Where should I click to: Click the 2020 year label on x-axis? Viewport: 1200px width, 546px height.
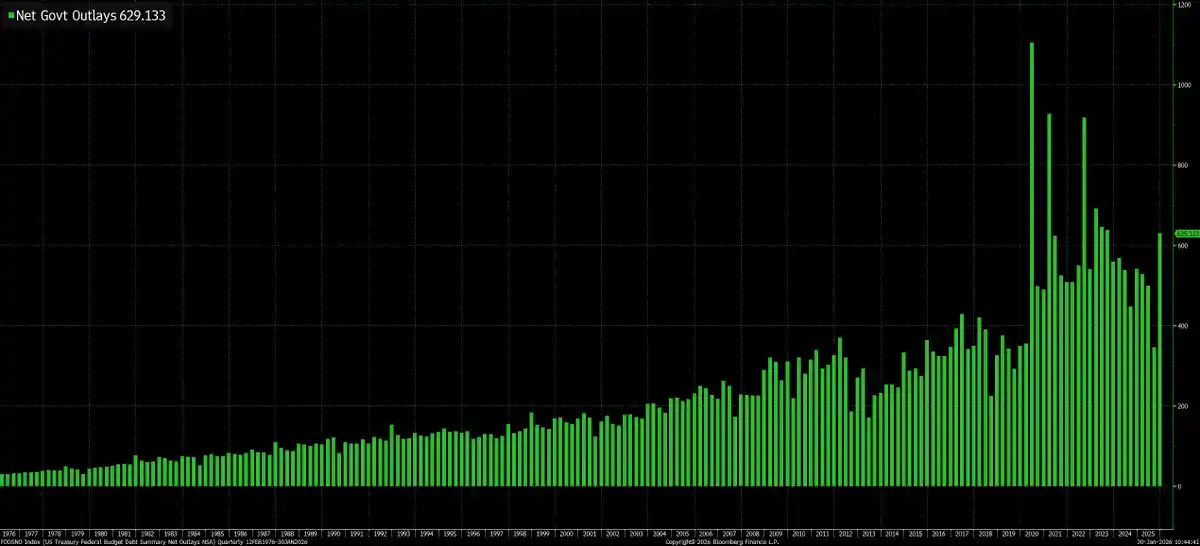coord(1031,534)
